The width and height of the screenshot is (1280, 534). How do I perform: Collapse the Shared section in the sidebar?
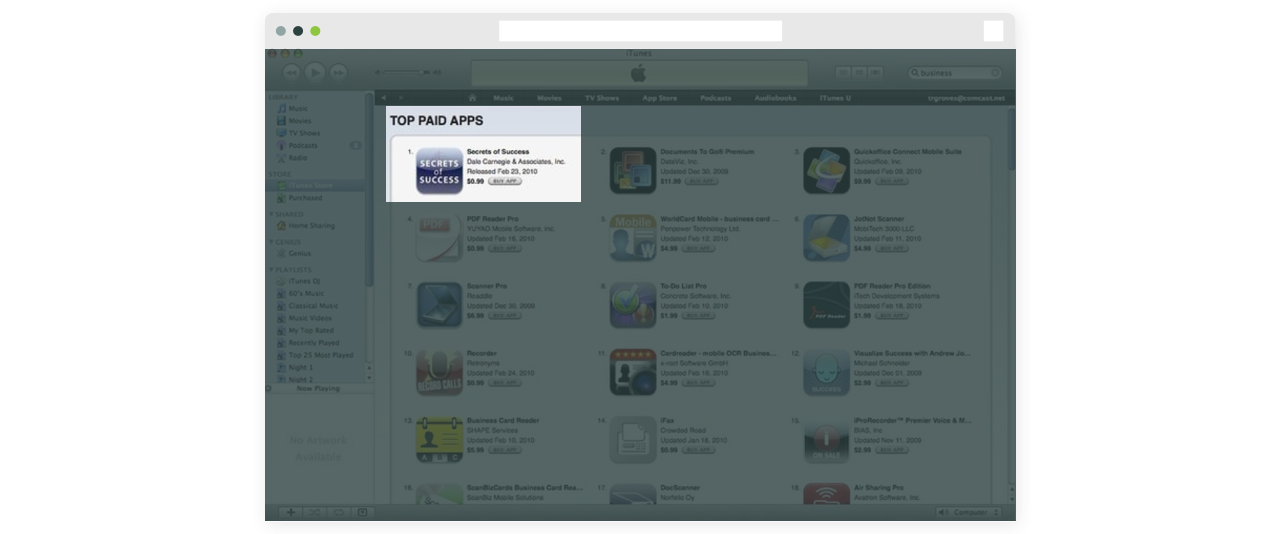[x=271, y=214]
